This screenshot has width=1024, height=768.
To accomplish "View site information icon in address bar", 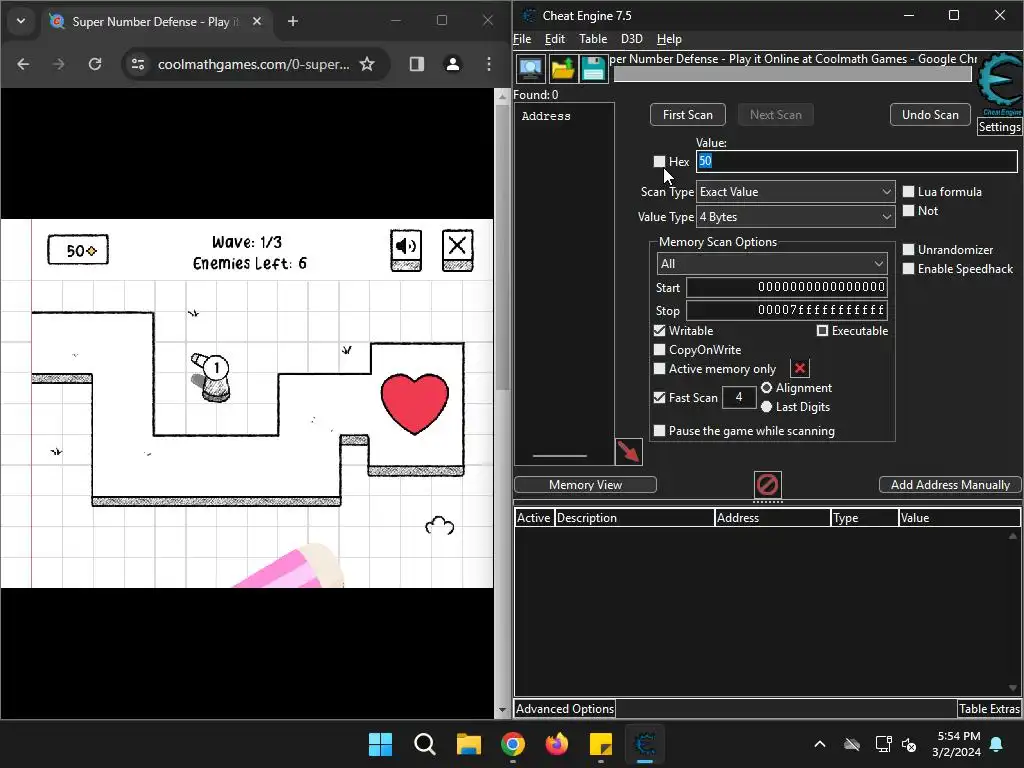I will click(138, 64).
